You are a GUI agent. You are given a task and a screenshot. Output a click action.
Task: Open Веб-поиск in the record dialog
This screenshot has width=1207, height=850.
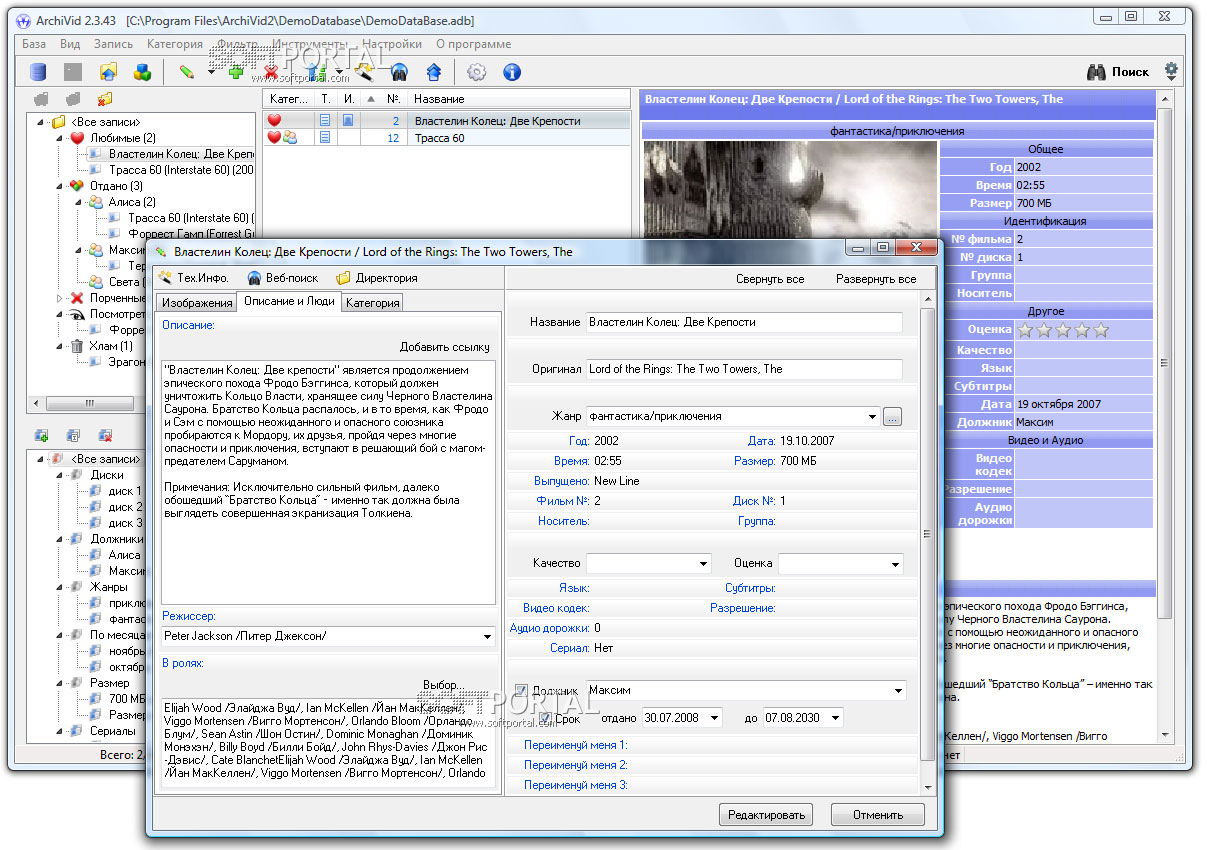tap(283, 278)
